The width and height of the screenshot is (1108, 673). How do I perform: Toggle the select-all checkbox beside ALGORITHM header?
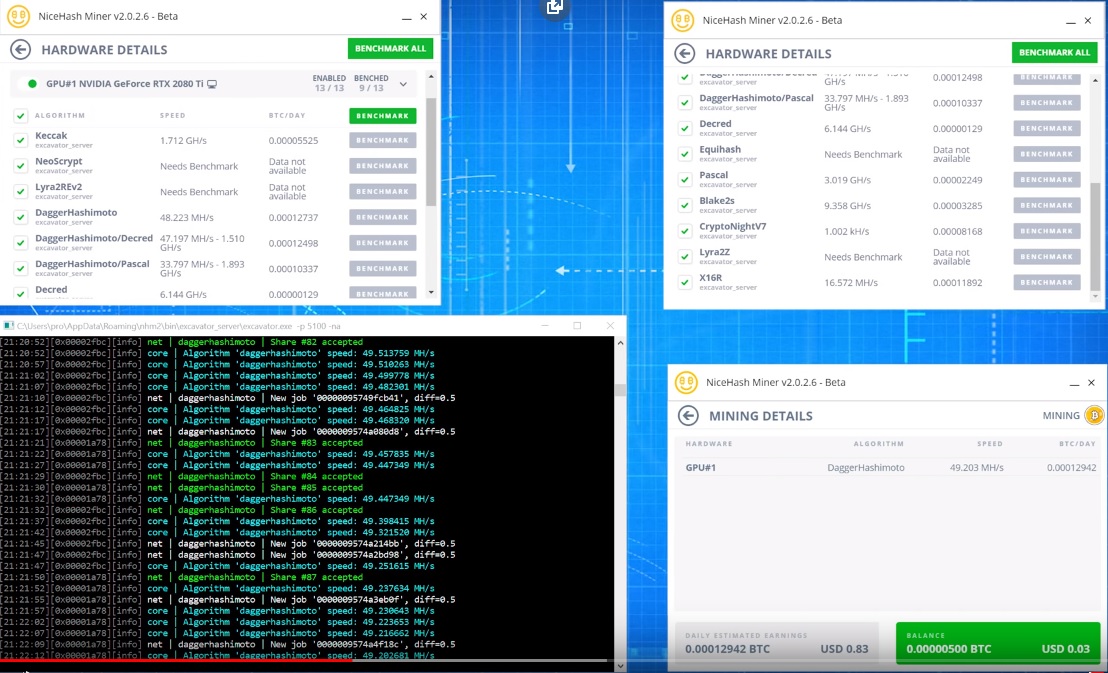tap(20, 115)
